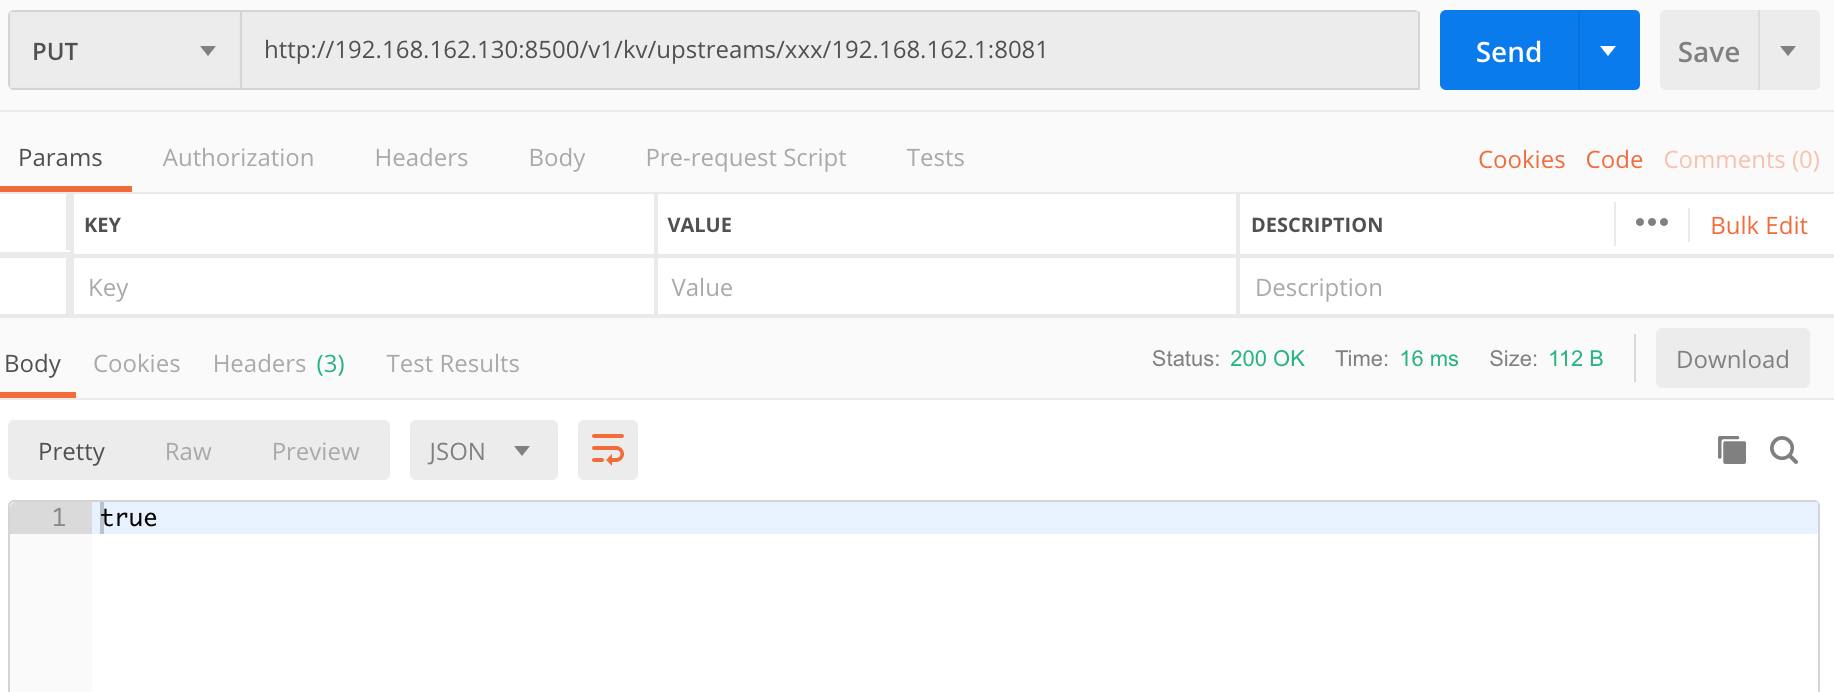1834x692 pixels.
Task: Open the params column options ellipsis
Action: (1652, 223)
